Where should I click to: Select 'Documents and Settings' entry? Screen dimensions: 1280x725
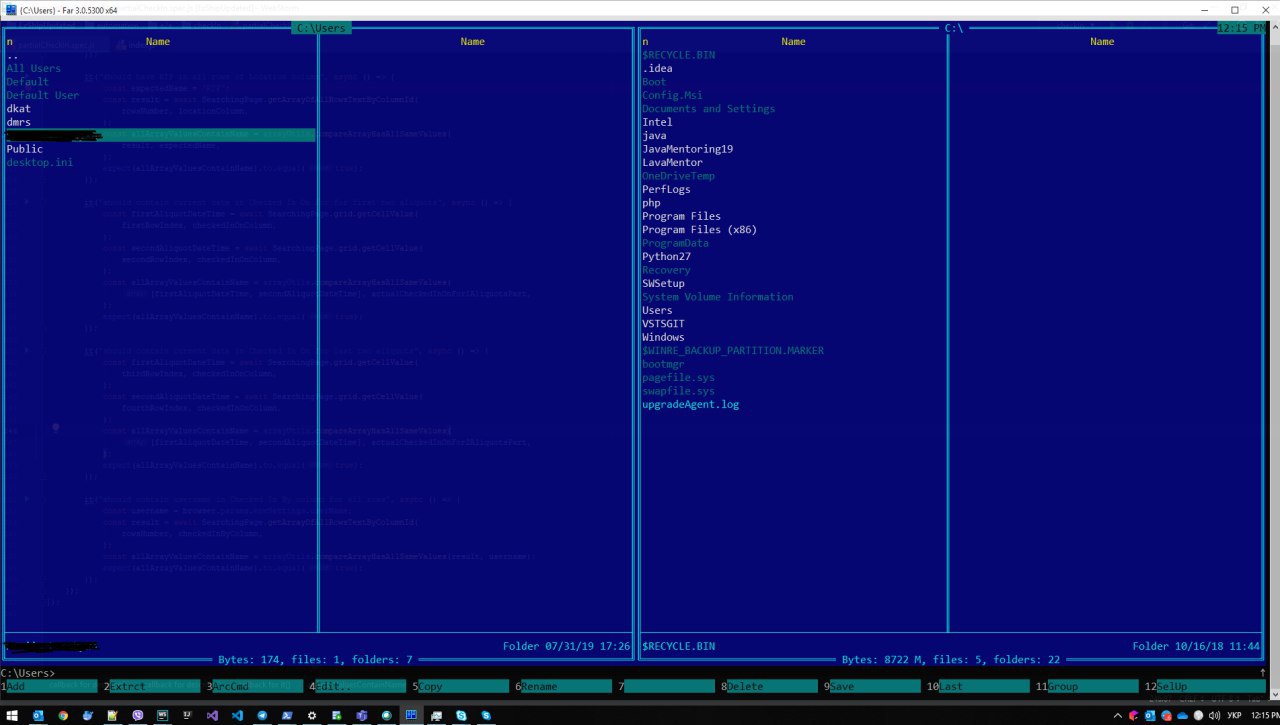[708, 108]
